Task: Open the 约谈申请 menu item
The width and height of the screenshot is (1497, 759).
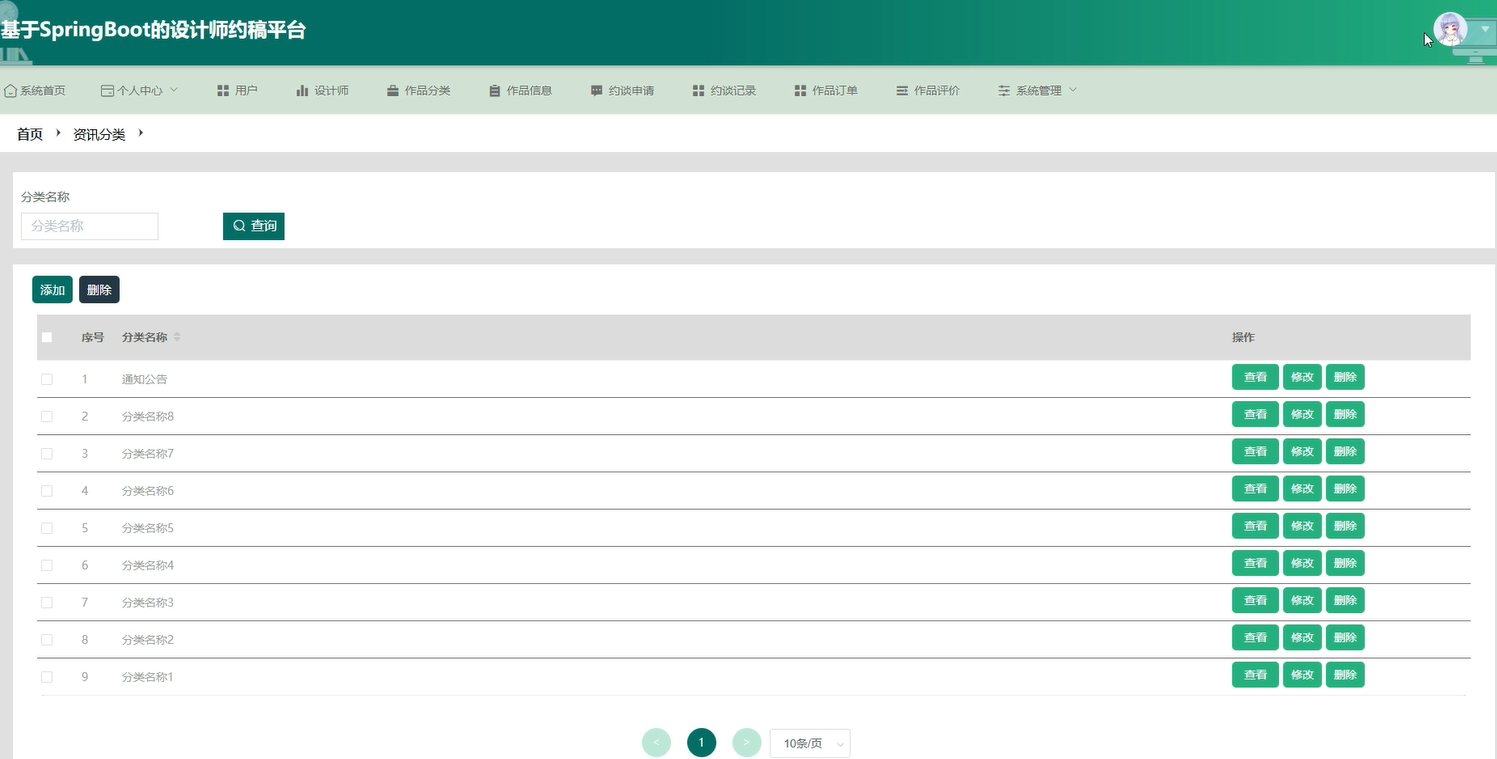Action: tap(622, 91)
